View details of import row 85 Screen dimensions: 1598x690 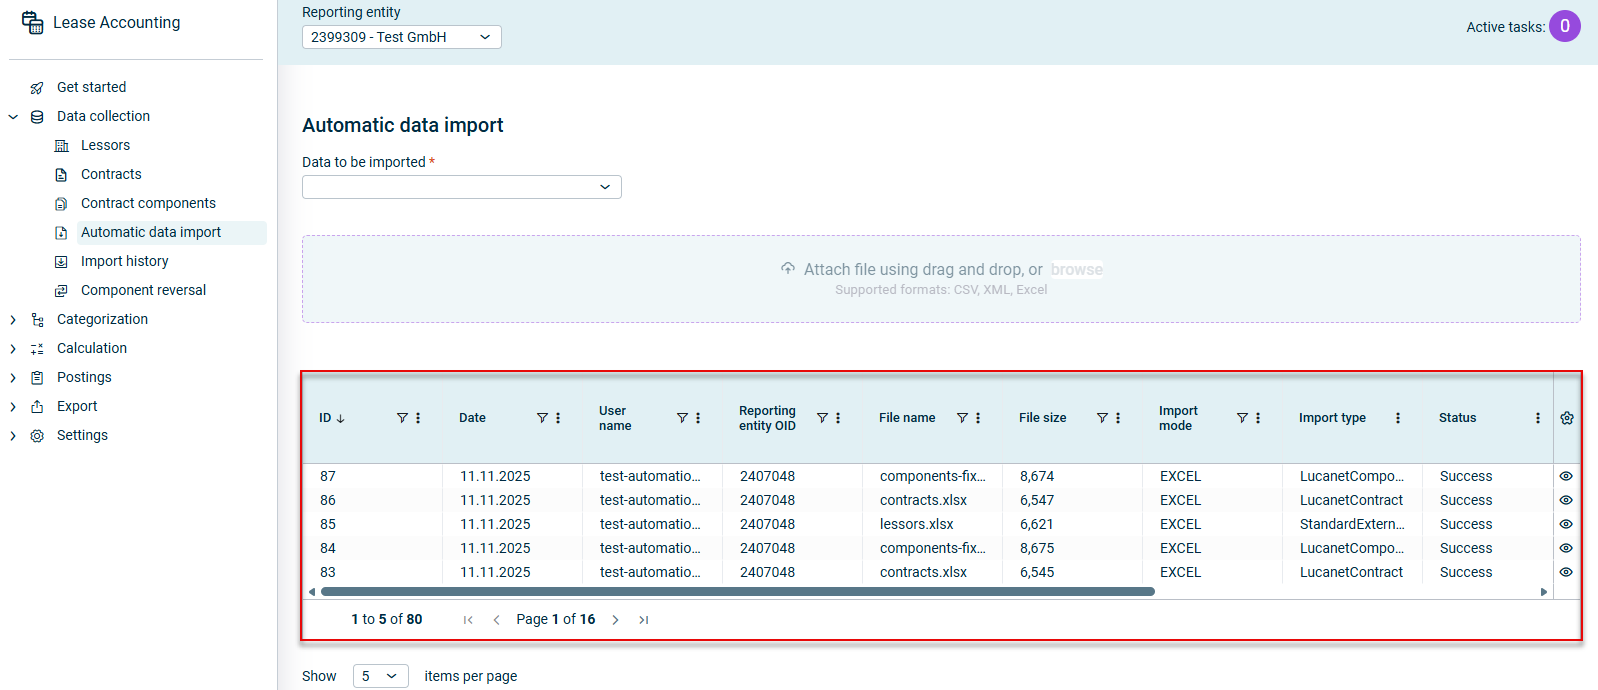1566,524
